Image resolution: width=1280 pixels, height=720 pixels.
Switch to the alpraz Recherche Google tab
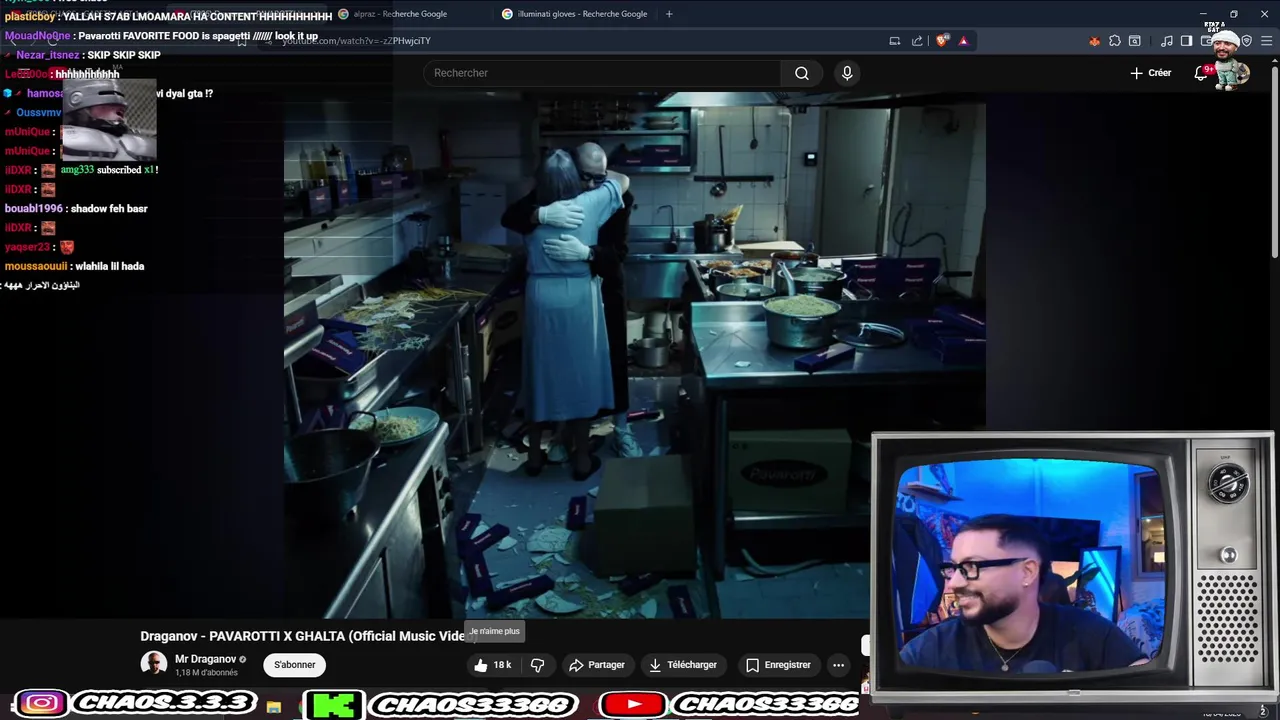pyautogui.click(x=400, y=14)
